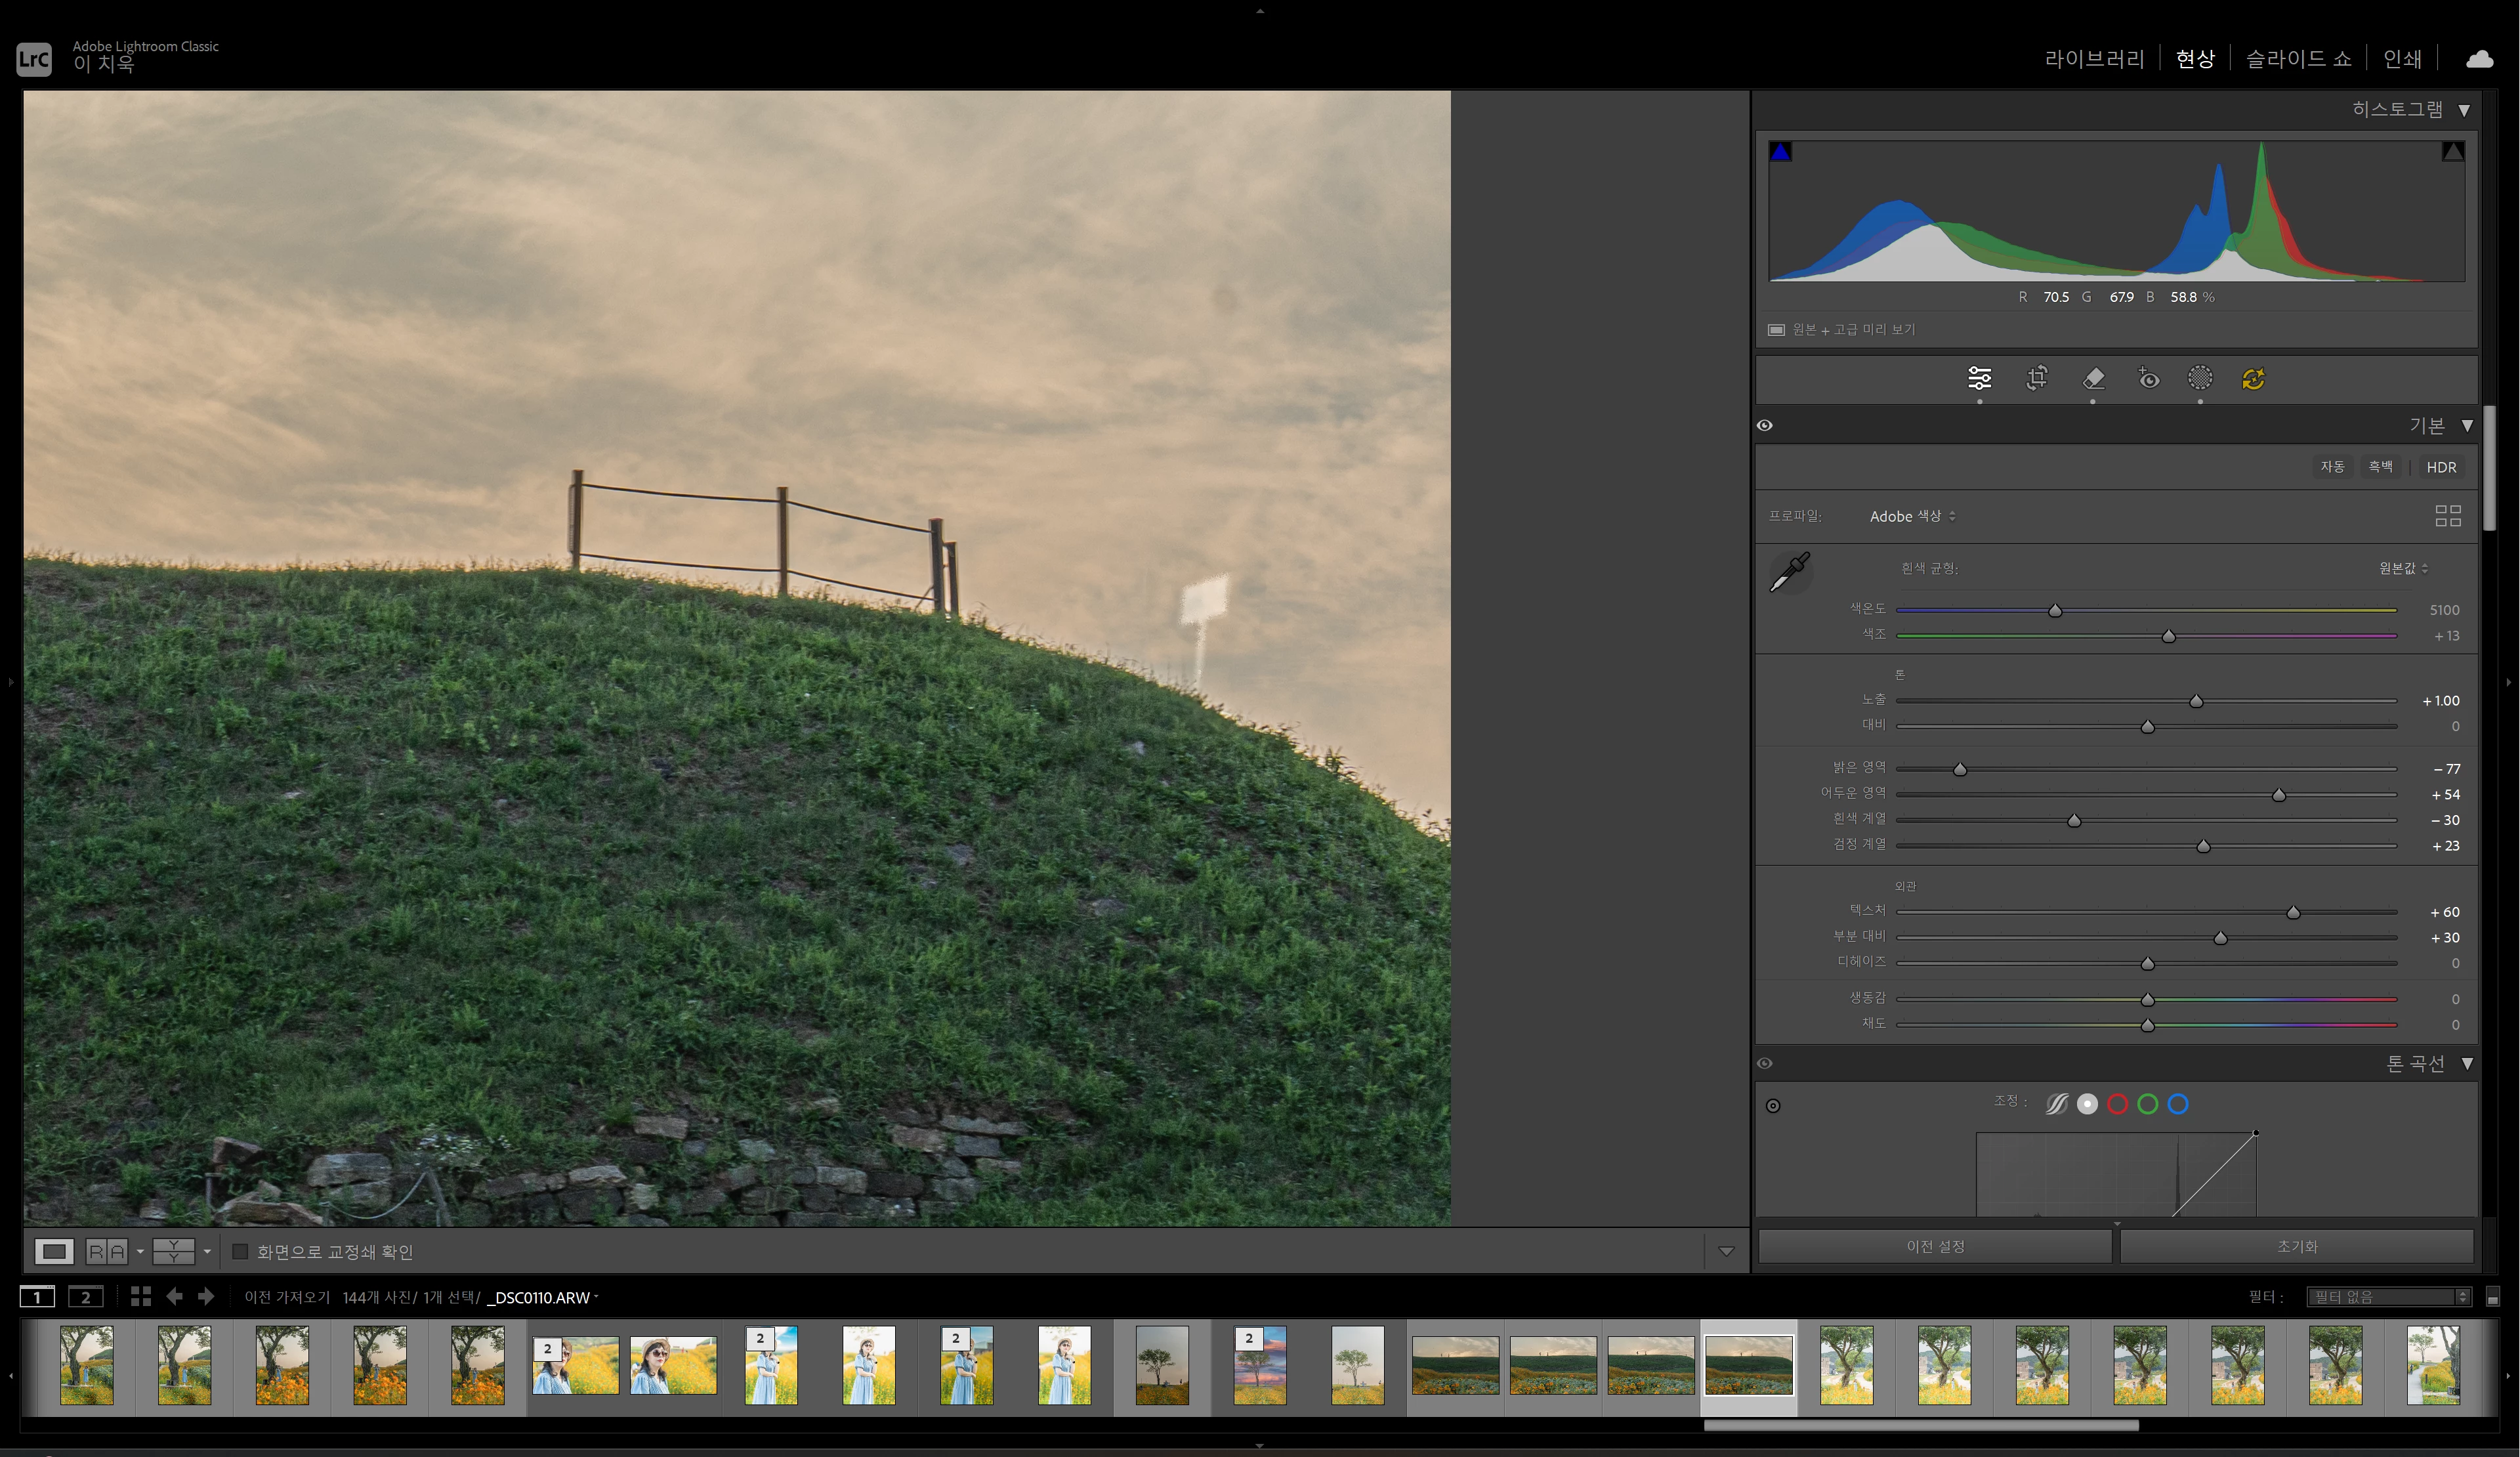
Task: Click the Exposure slider handle
Action: click(x=2196, y=701)
